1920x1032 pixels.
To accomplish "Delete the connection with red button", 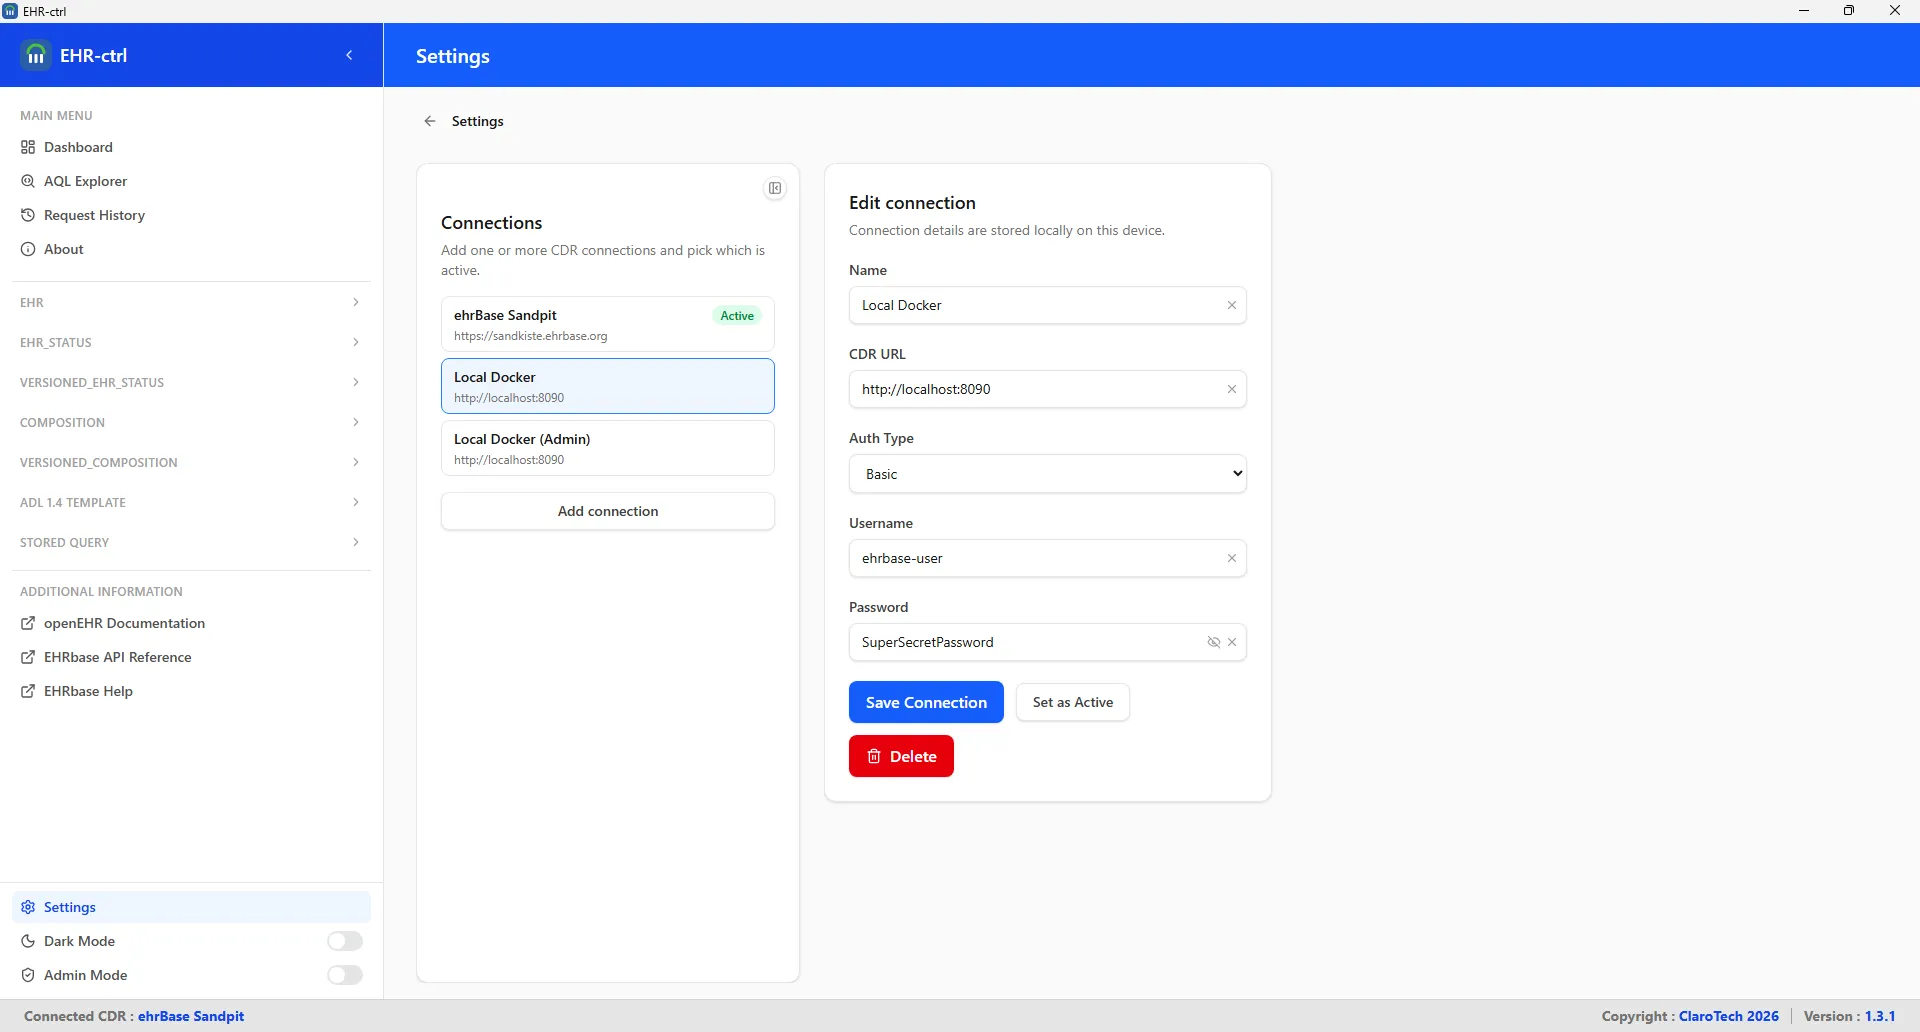I will tap(901, 756).
